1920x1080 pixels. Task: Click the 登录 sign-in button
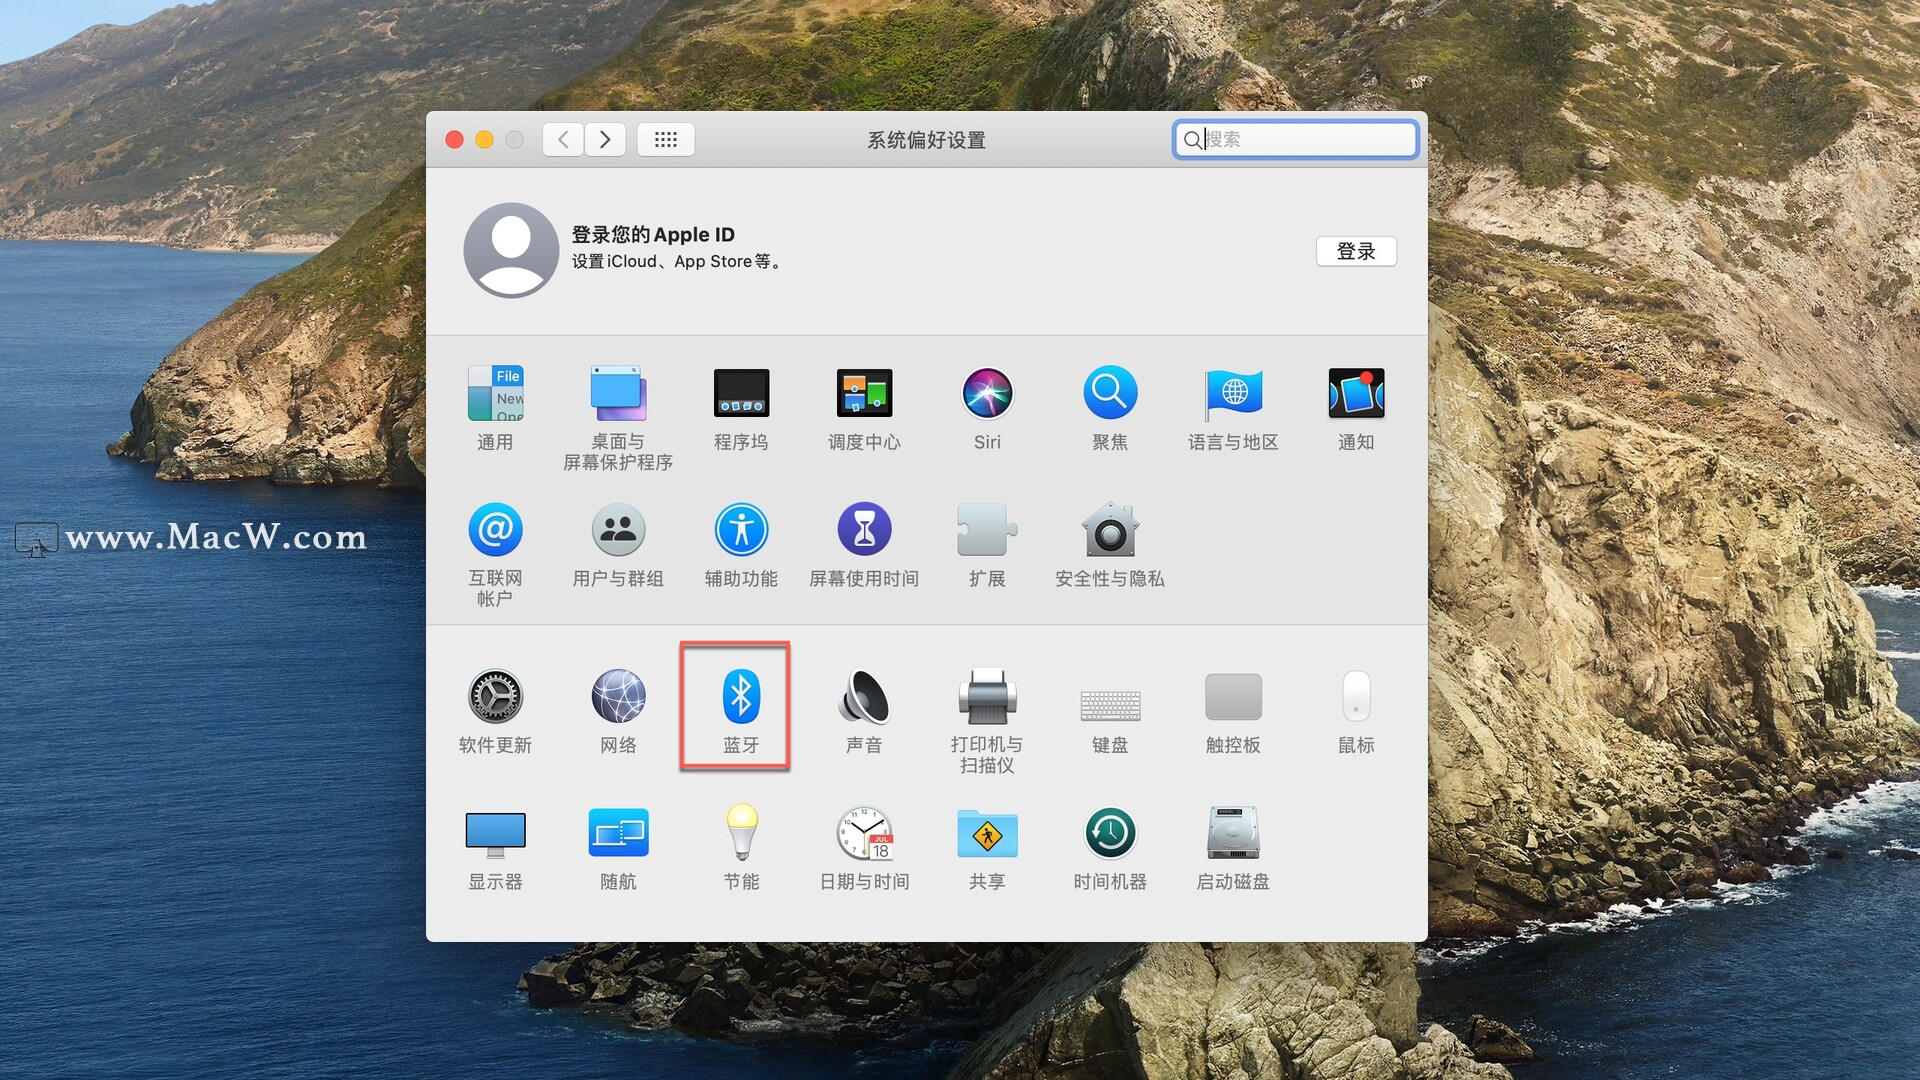pyautogui.click(x=1355, y=251)
